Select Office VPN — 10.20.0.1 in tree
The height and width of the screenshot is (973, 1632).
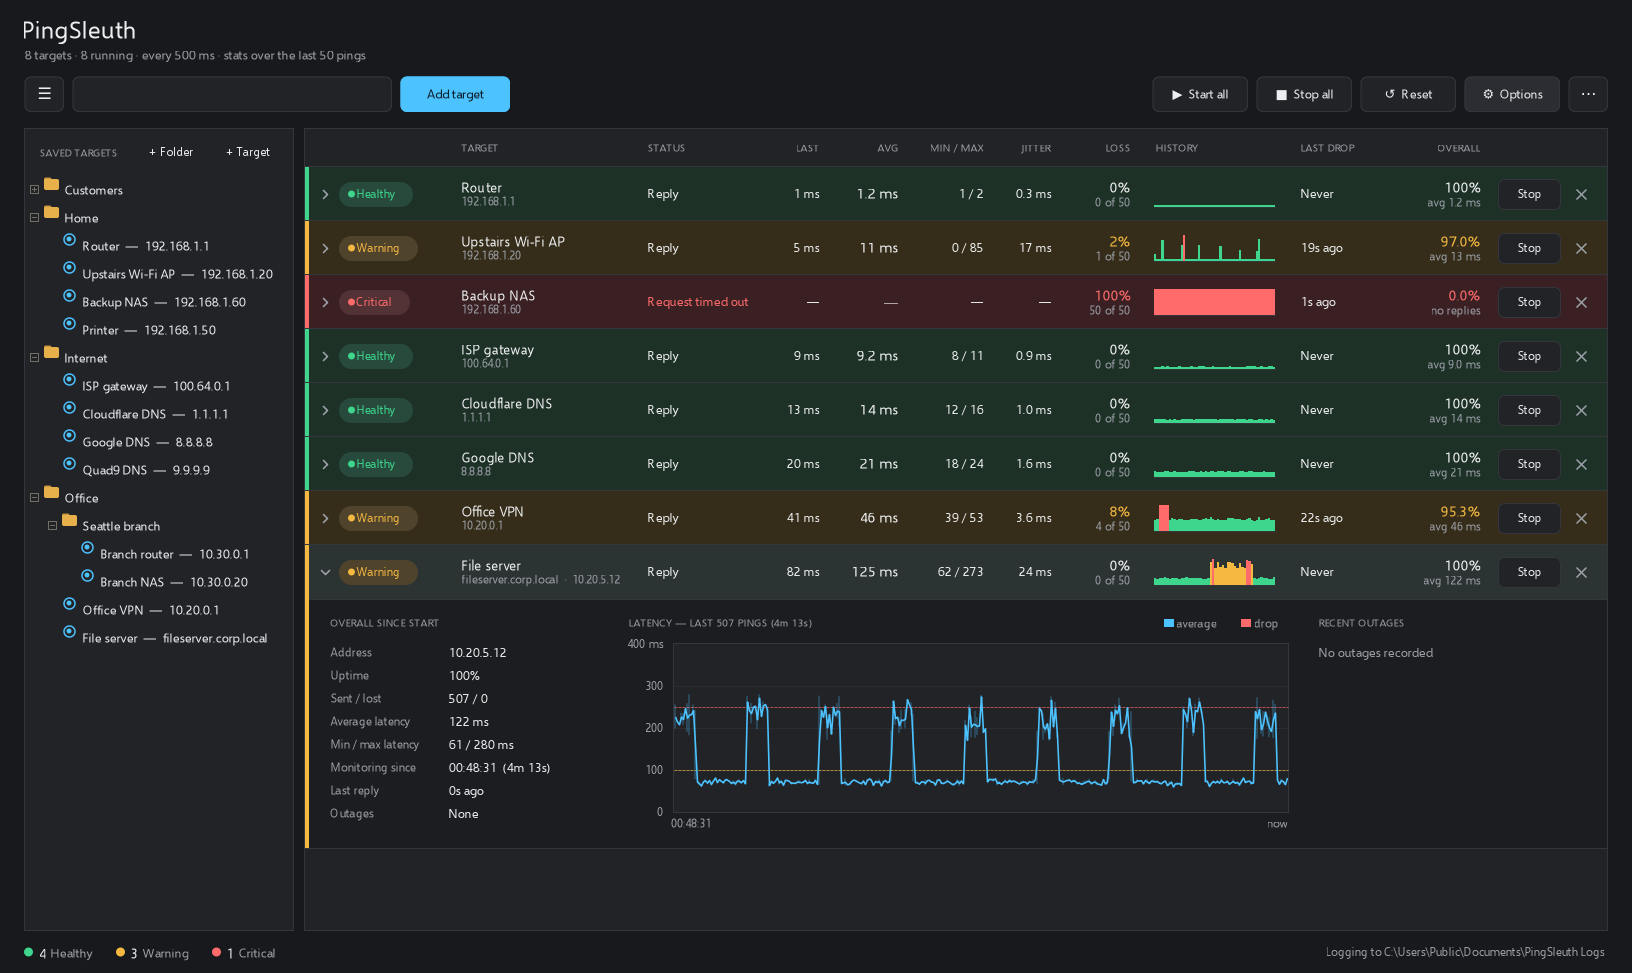[150, 610]
